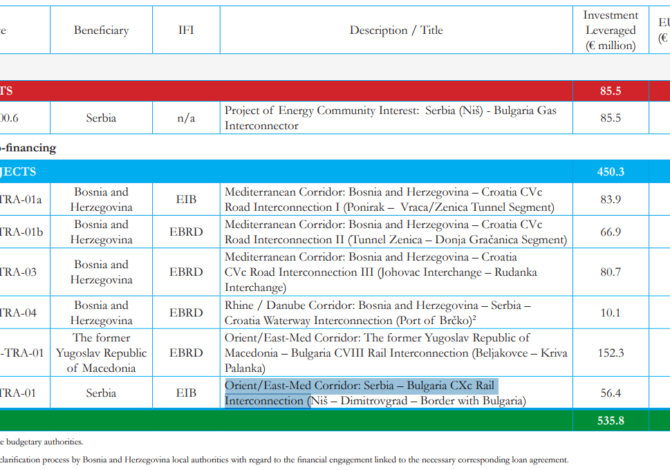Viewport: 670px width, 470px height.
Task: Click 'The former Yugoslav Republic of Macedonia' beneficiary
Action: coord(101,353)
